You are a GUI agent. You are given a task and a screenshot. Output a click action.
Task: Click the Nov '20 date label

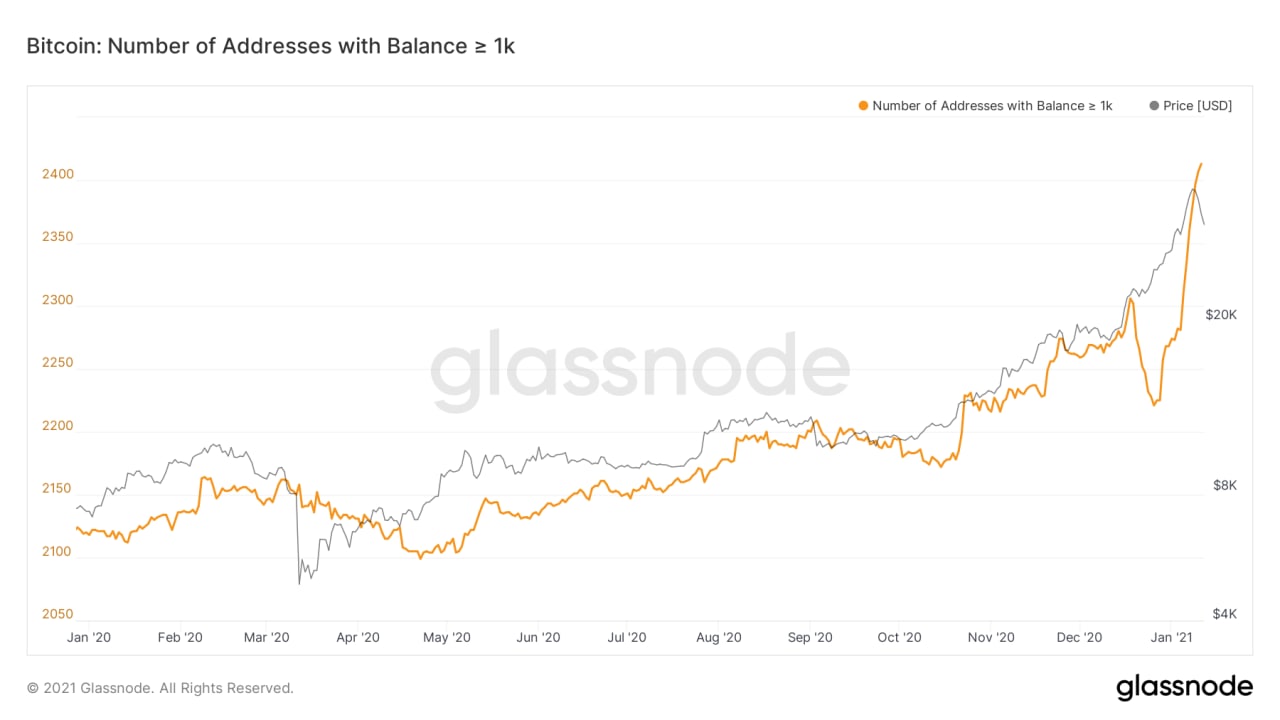993,637
